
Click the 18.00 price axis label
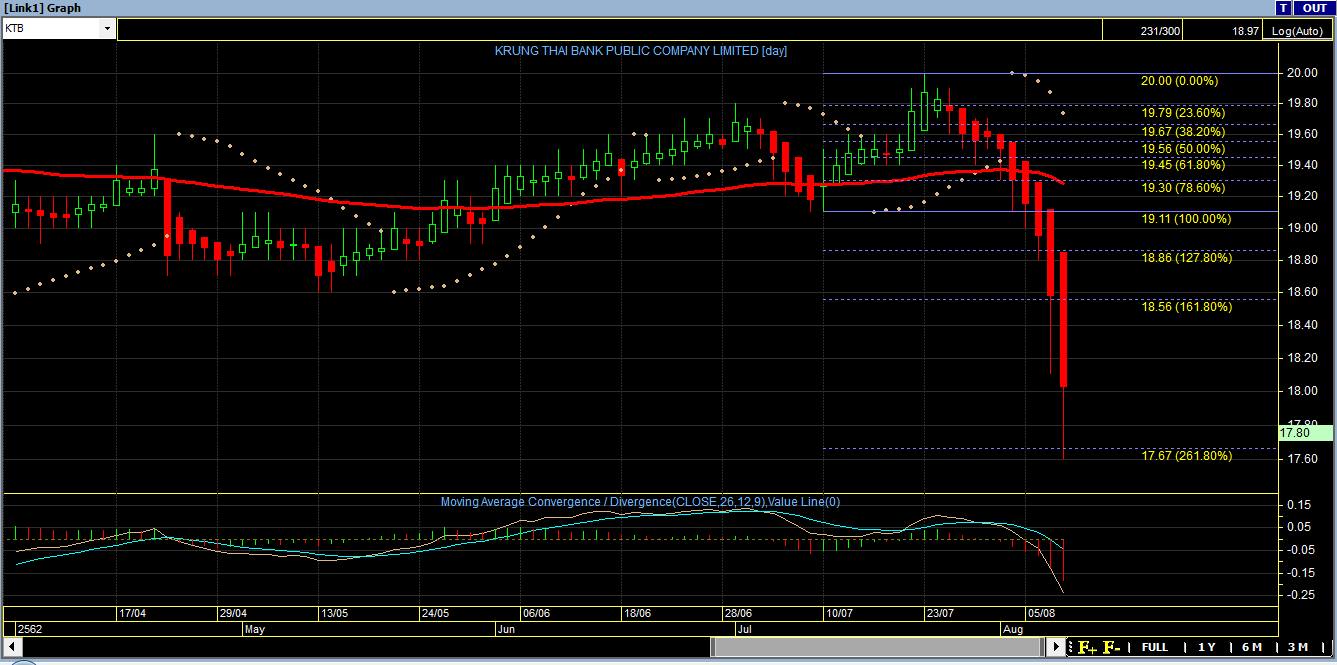click(1301, 391)
